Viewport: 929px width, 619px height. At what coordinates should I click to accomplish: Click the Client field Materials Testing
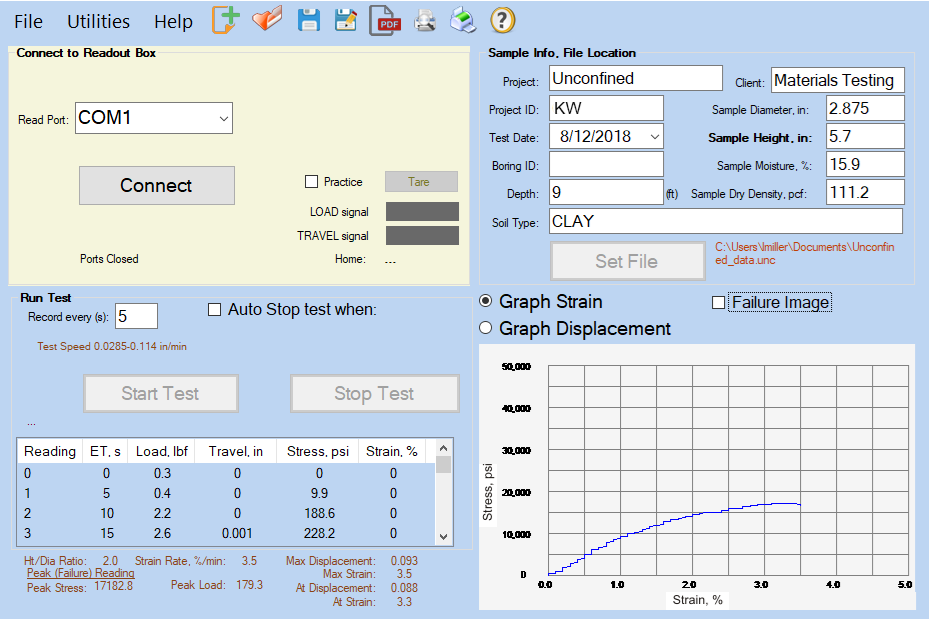tap(838, 80)
